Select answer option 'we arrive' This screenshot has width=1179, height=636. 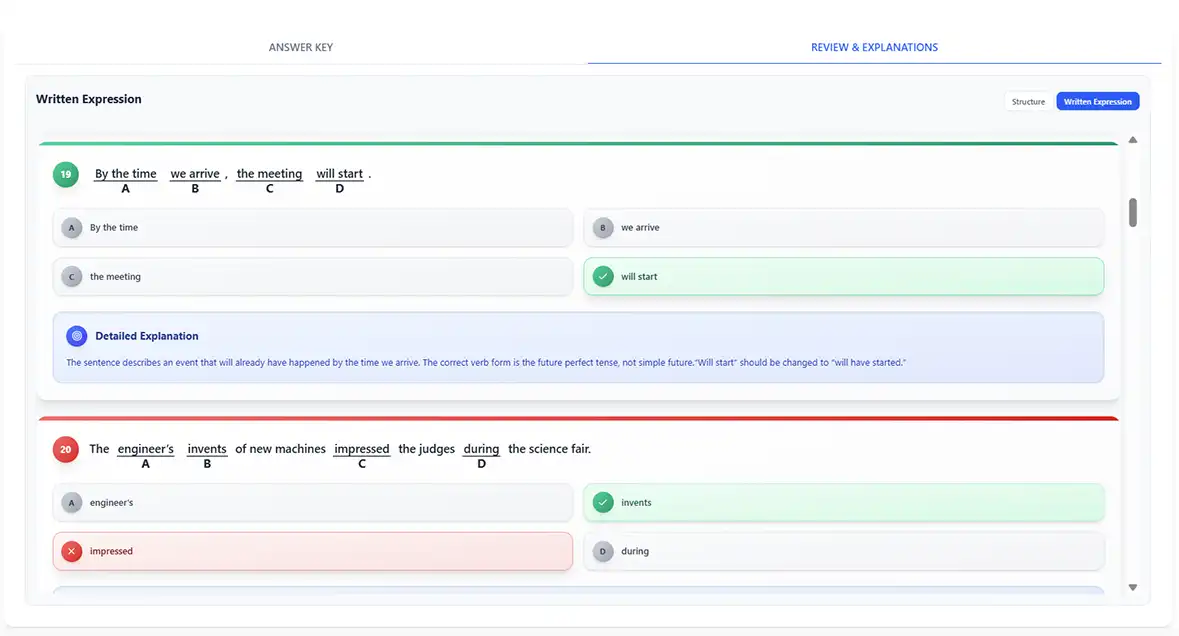(x=843, y=228)
